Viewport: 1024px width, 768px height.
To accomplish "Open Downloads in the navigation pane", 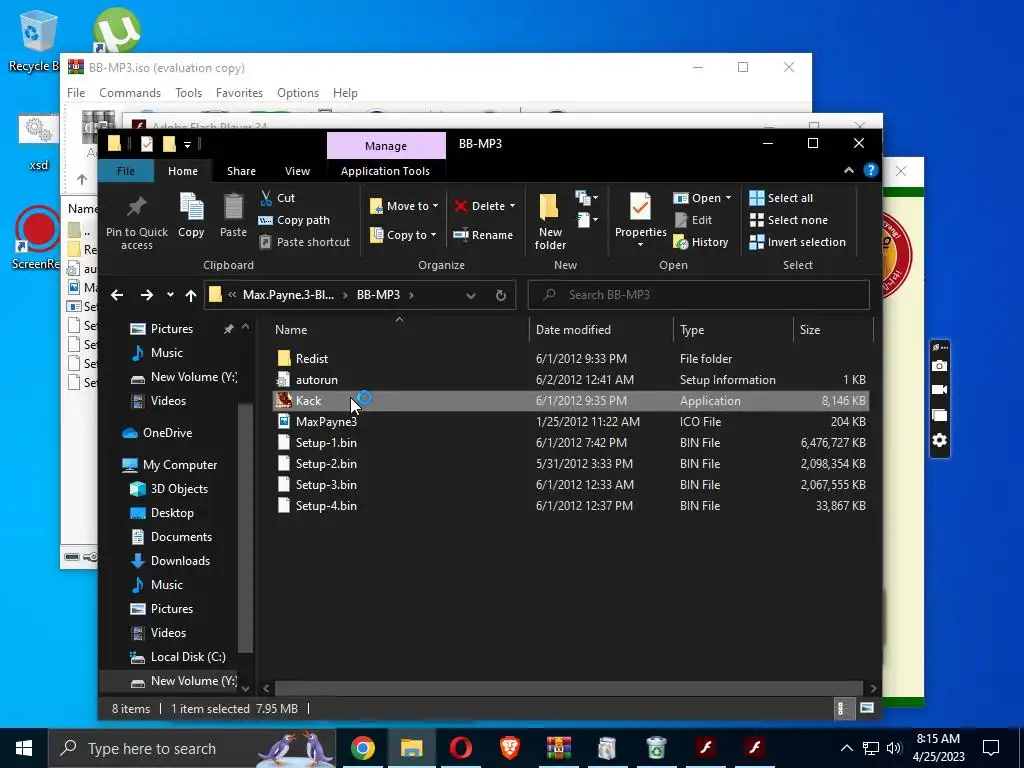I will 180,561.
